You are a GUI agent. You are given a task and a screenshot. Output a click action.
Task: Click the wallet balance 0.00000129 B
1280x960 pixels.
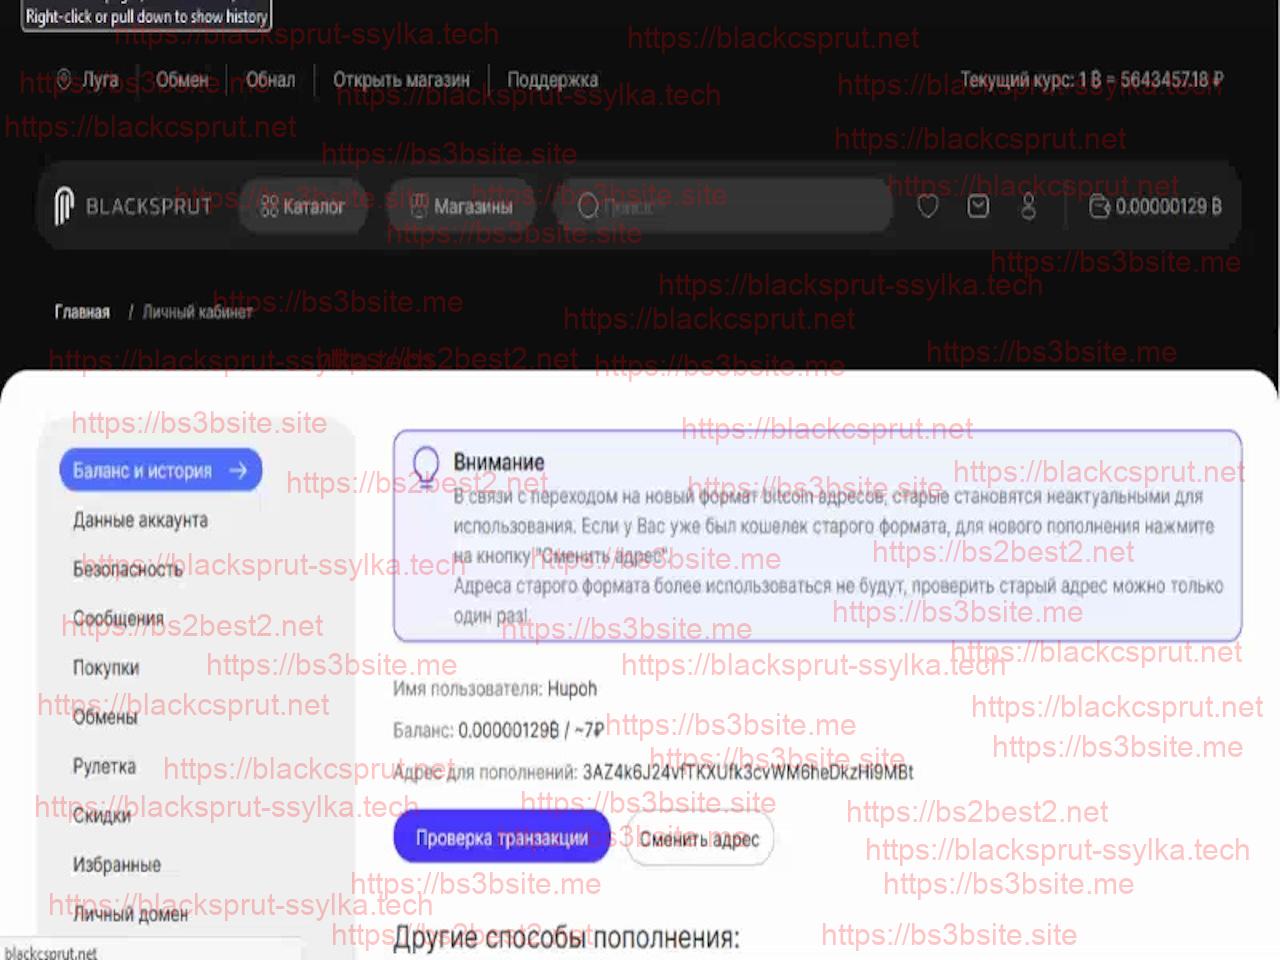[1156, 206]
